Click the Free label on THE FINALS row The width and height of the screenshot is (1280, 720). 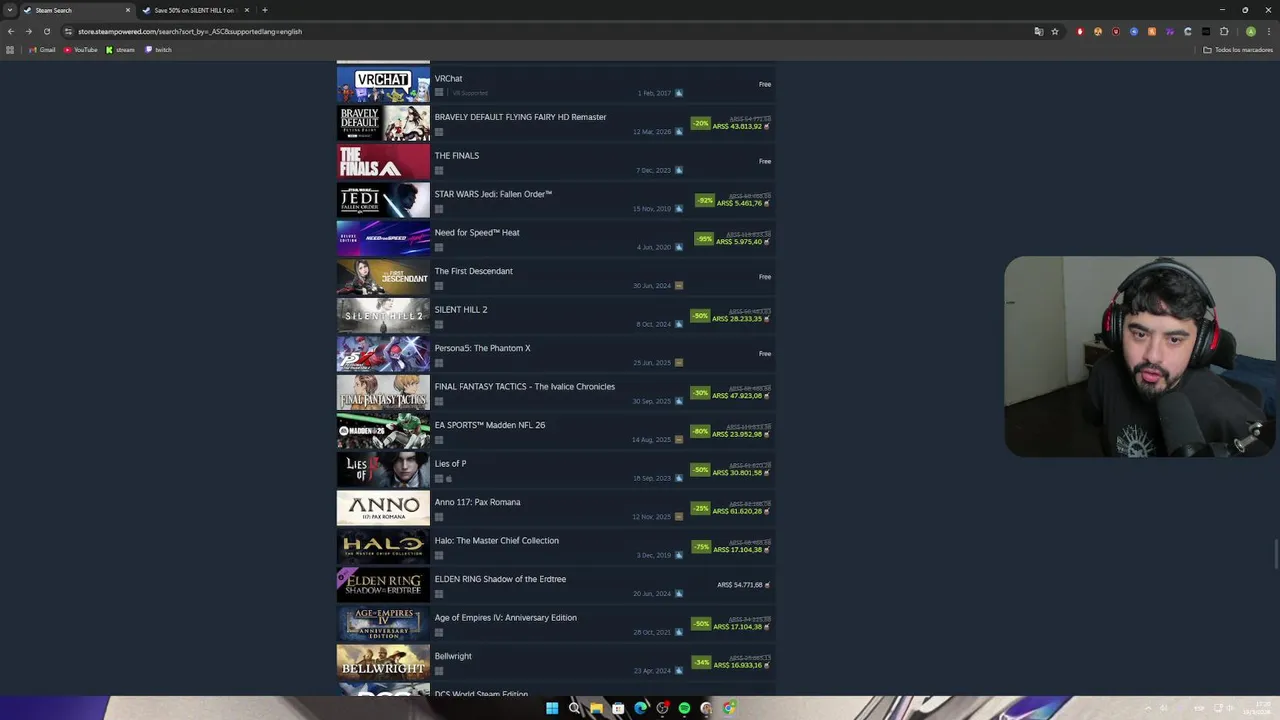765,162
